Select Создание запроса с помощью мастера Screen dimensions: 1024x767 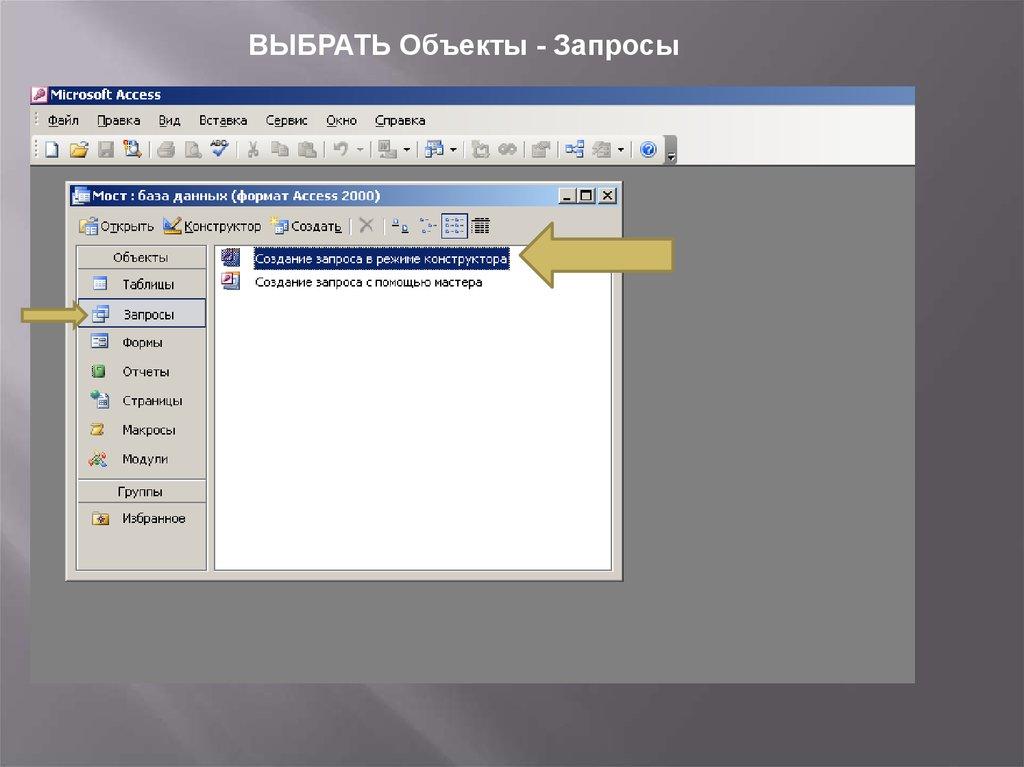[x=368, y=283]
